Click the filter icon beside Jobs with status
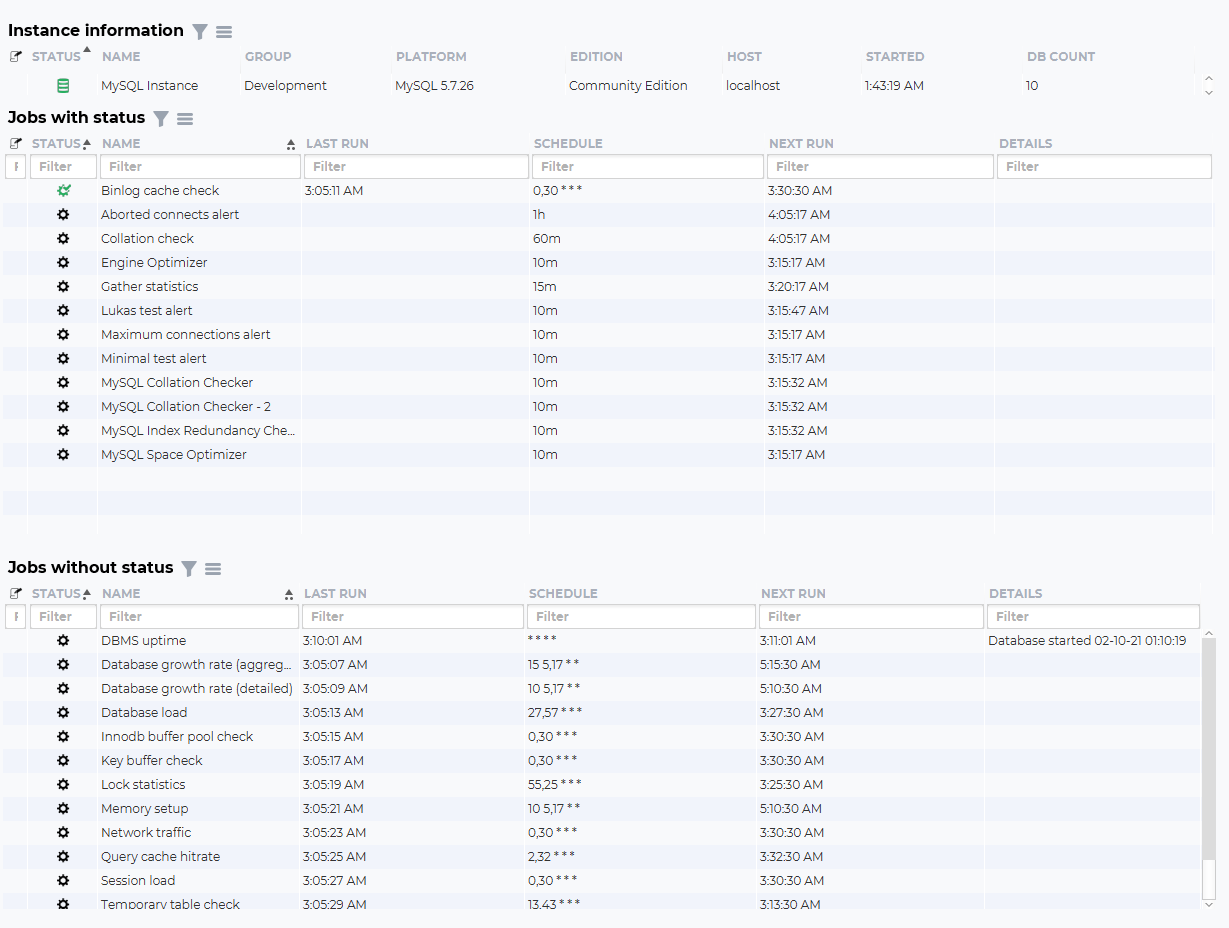 161,119
